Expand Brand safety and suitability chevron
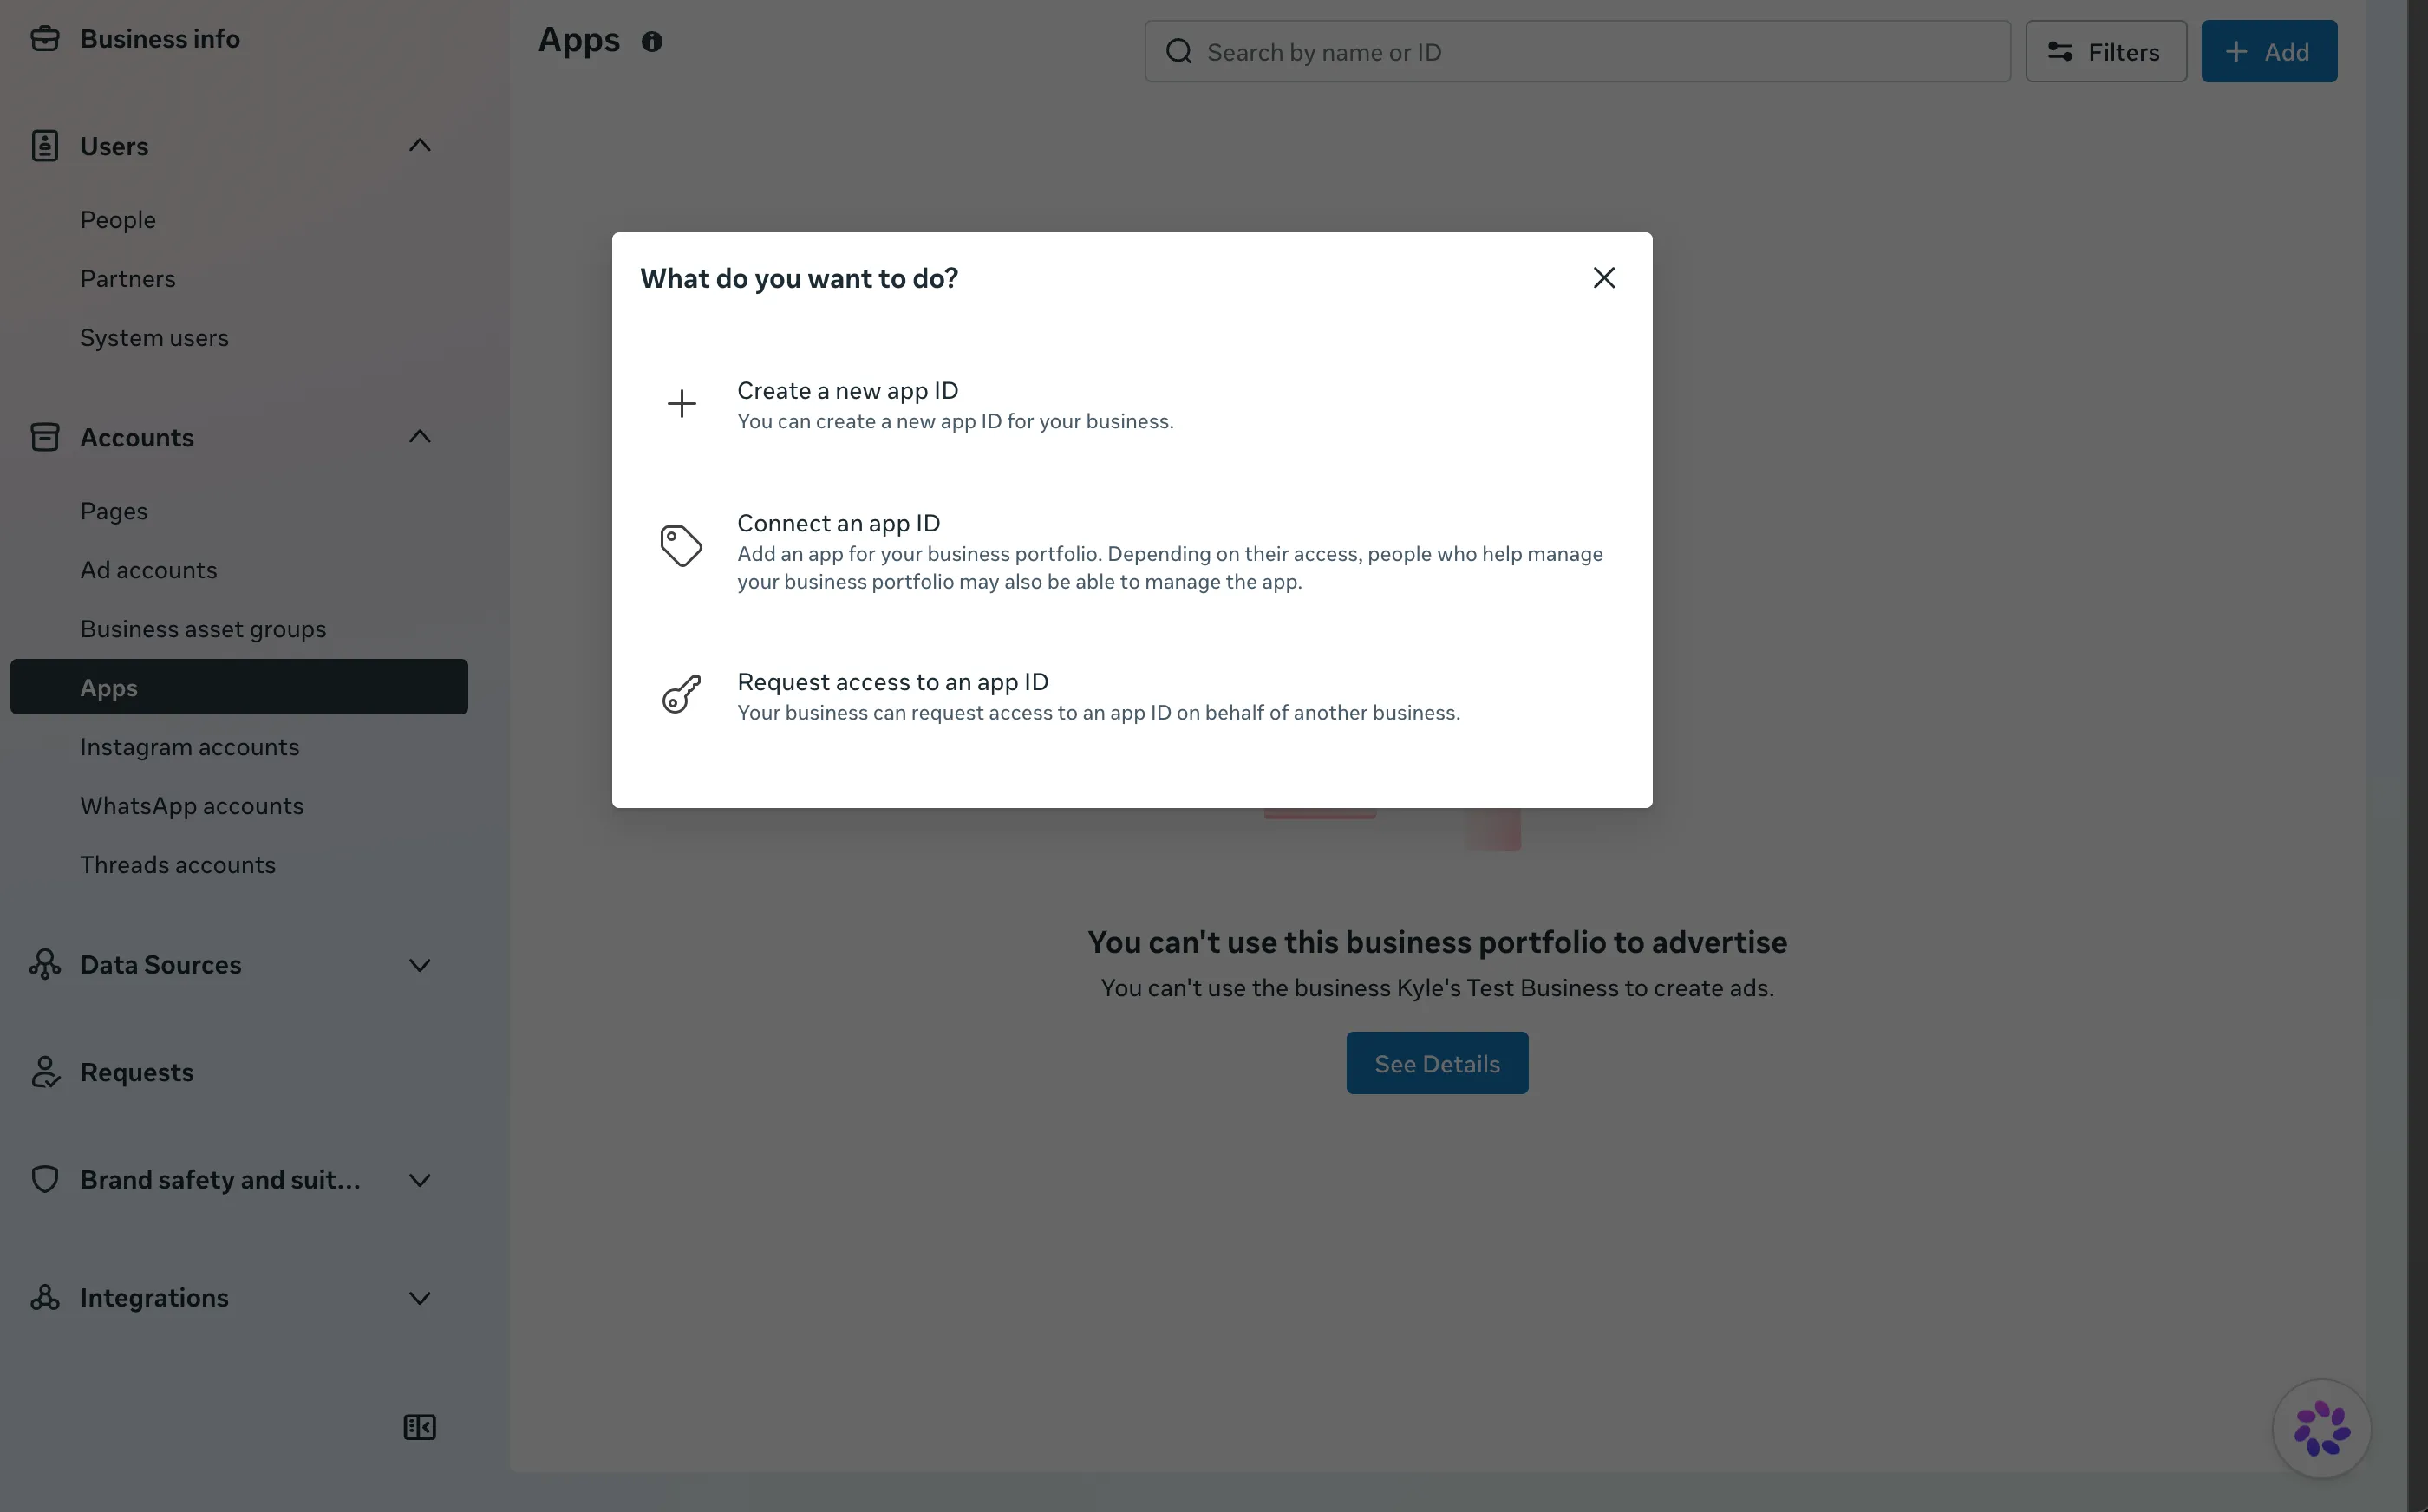This screenshot has width=2428, height=1512. [x=420, y=1180]
